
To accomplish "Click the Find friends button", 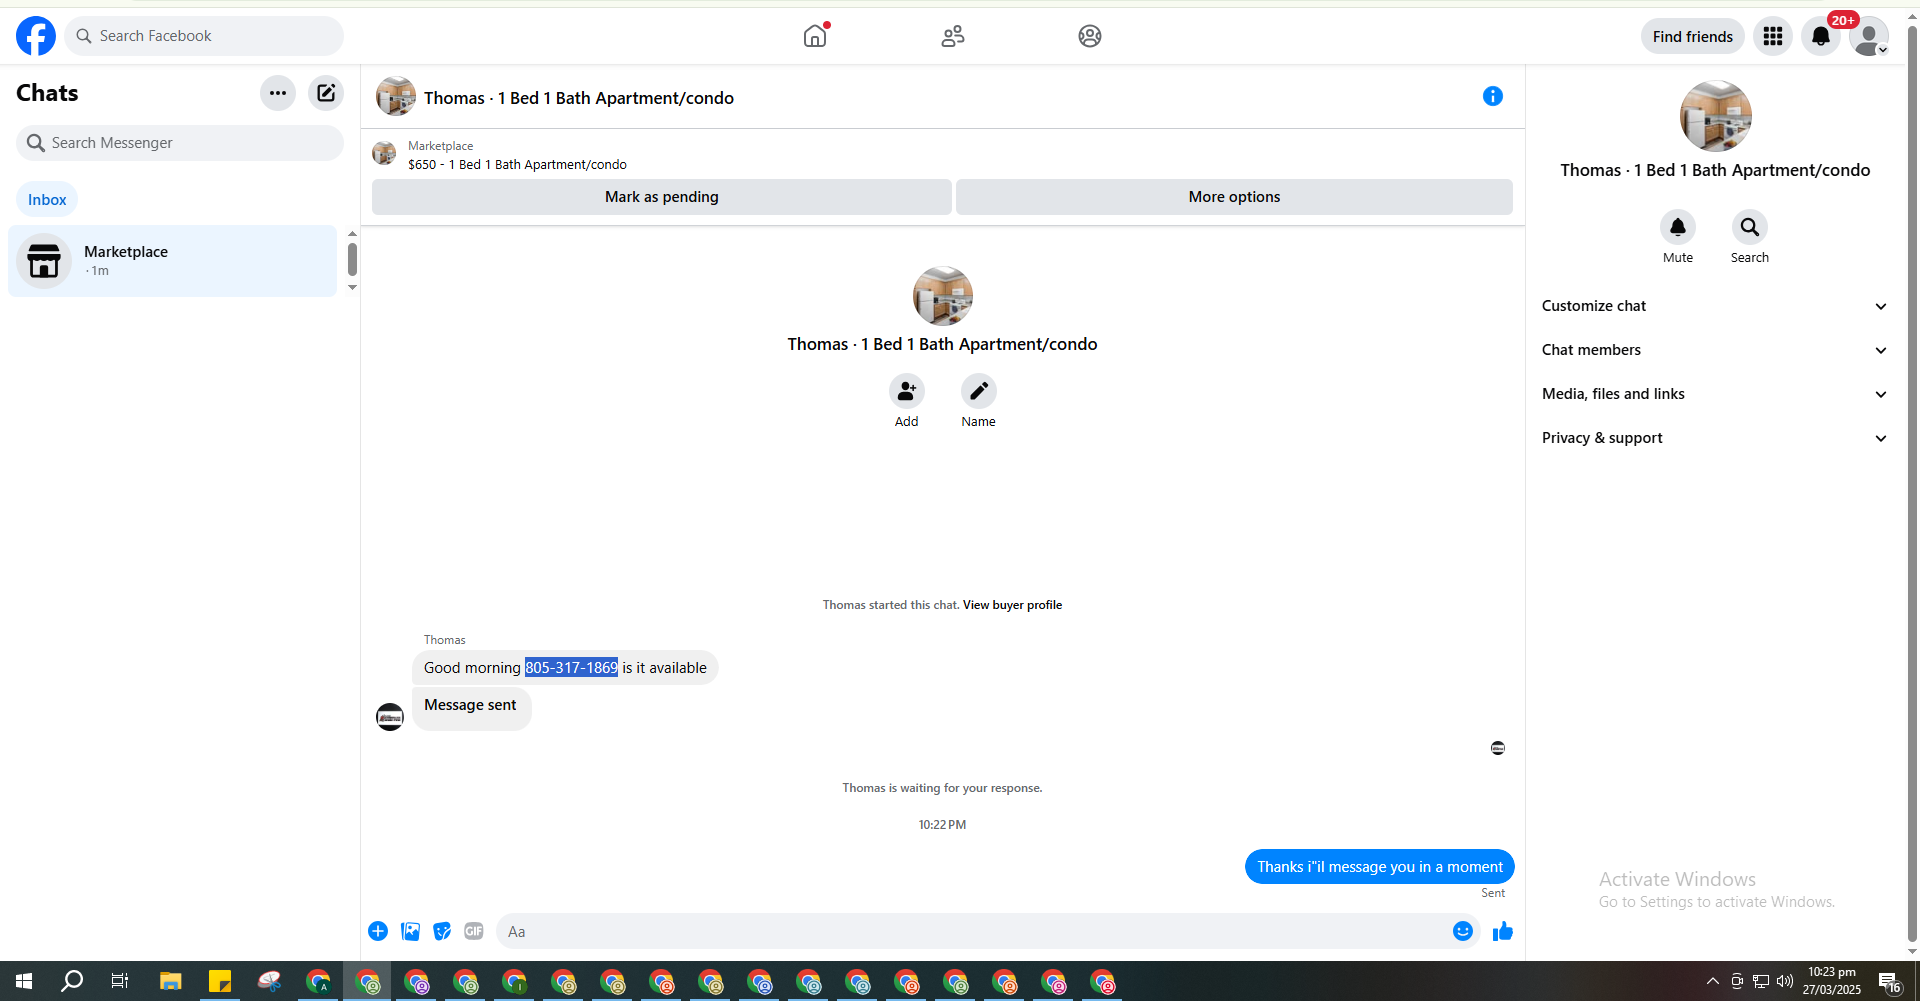I will pos(1693,36).
